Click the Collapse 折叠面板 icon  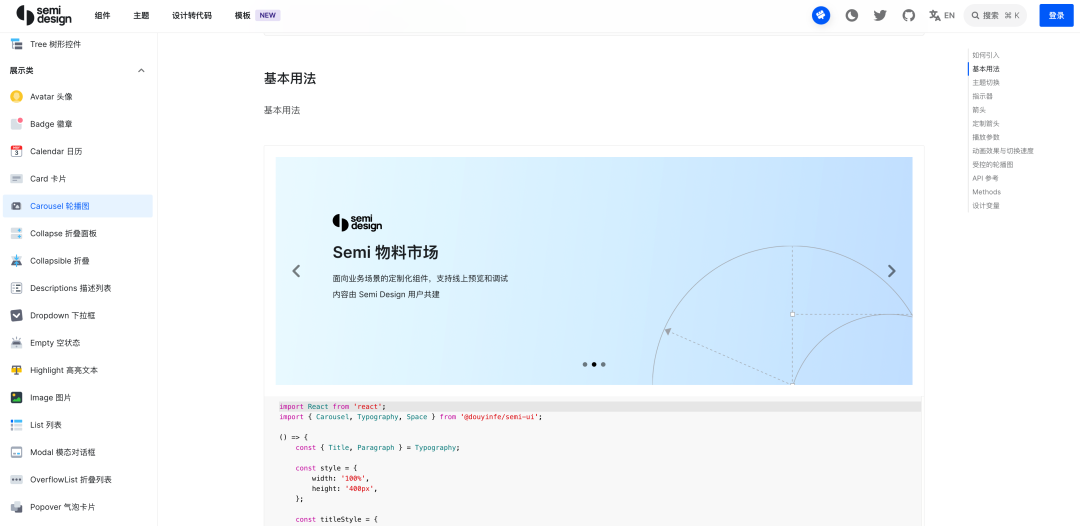pyautogui.click(x=17, y=233)
